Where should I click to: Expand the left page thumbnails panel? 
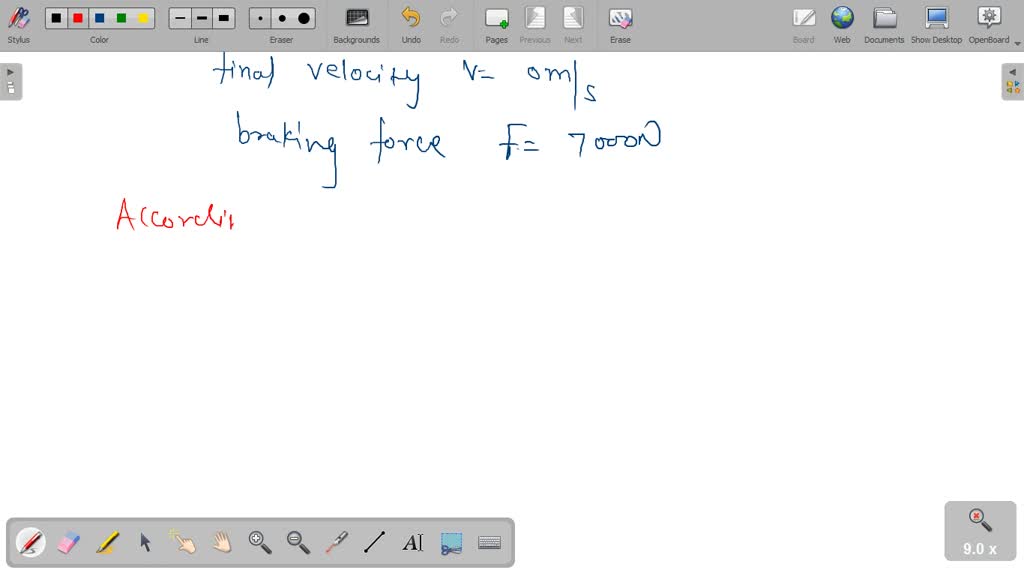[x=11, y=81]
